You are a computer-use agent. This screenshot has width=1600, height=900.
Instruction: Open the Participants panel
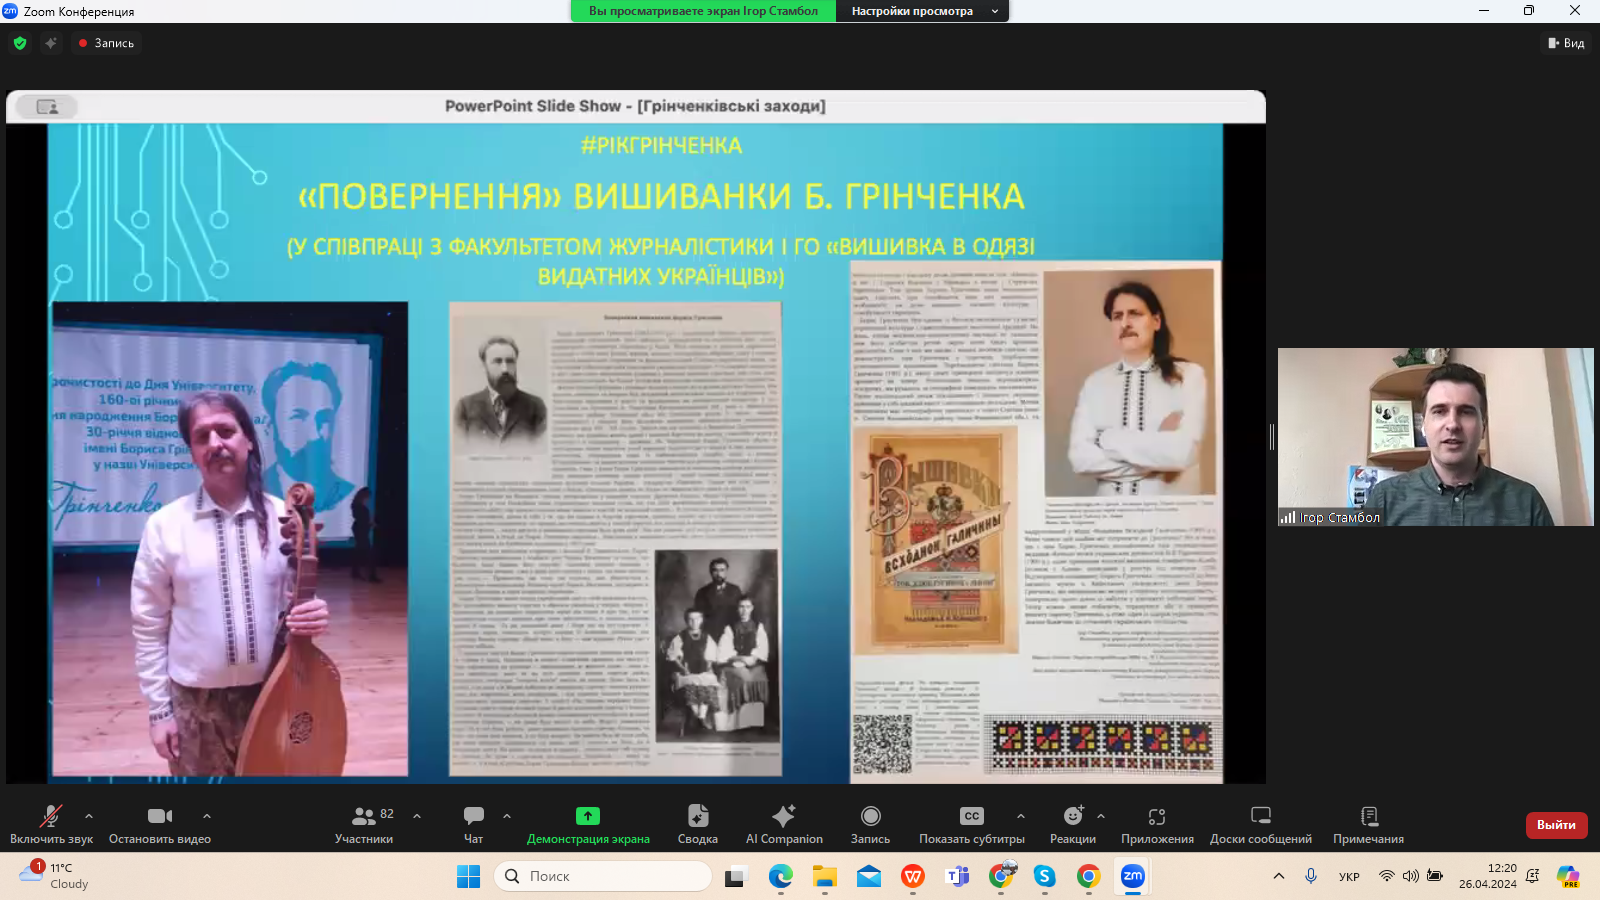click(364, 824)
